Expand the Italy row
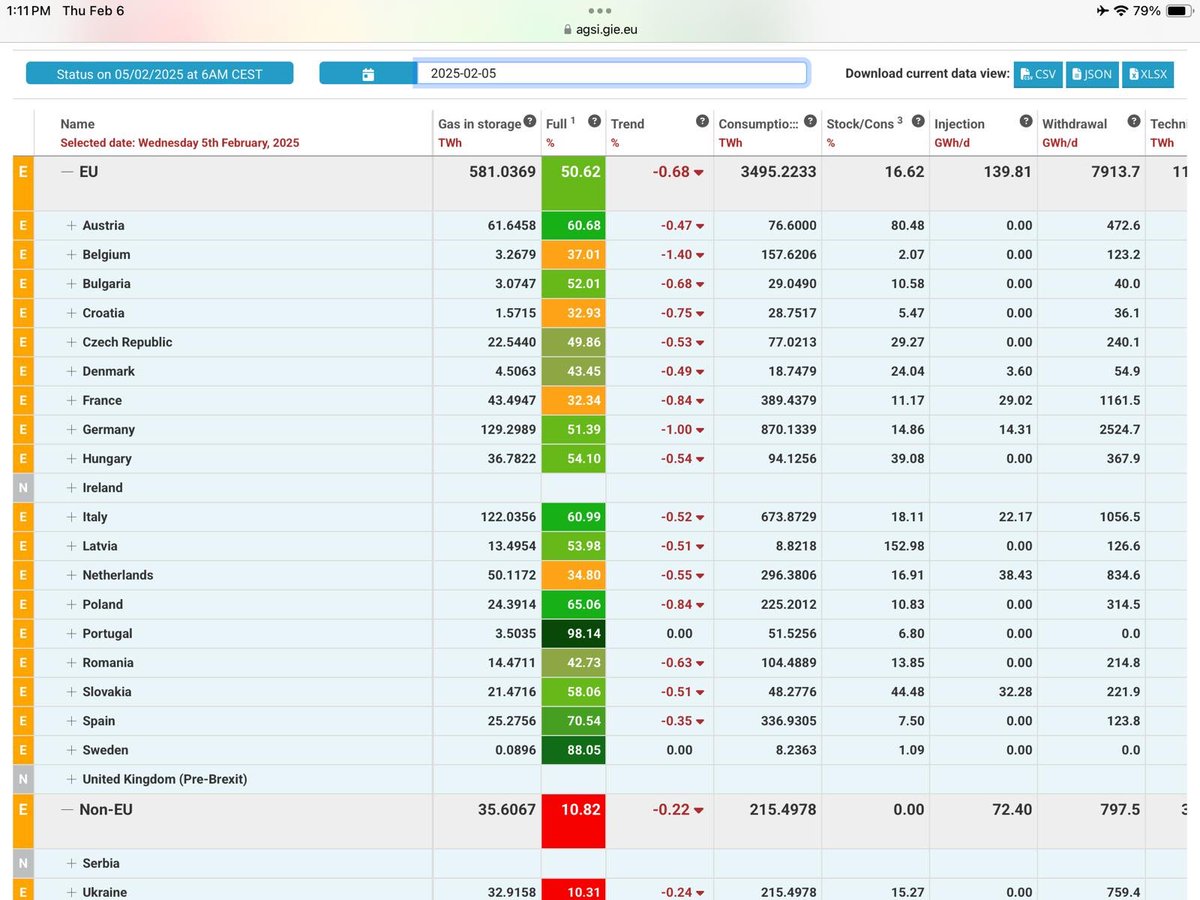The image size is (1200, 900). 72,517
